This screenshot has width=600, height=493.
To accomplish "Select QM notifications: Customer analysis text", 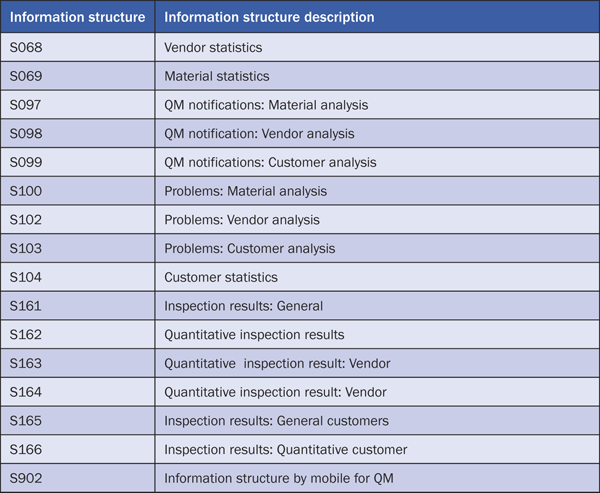I will point(270,163).
